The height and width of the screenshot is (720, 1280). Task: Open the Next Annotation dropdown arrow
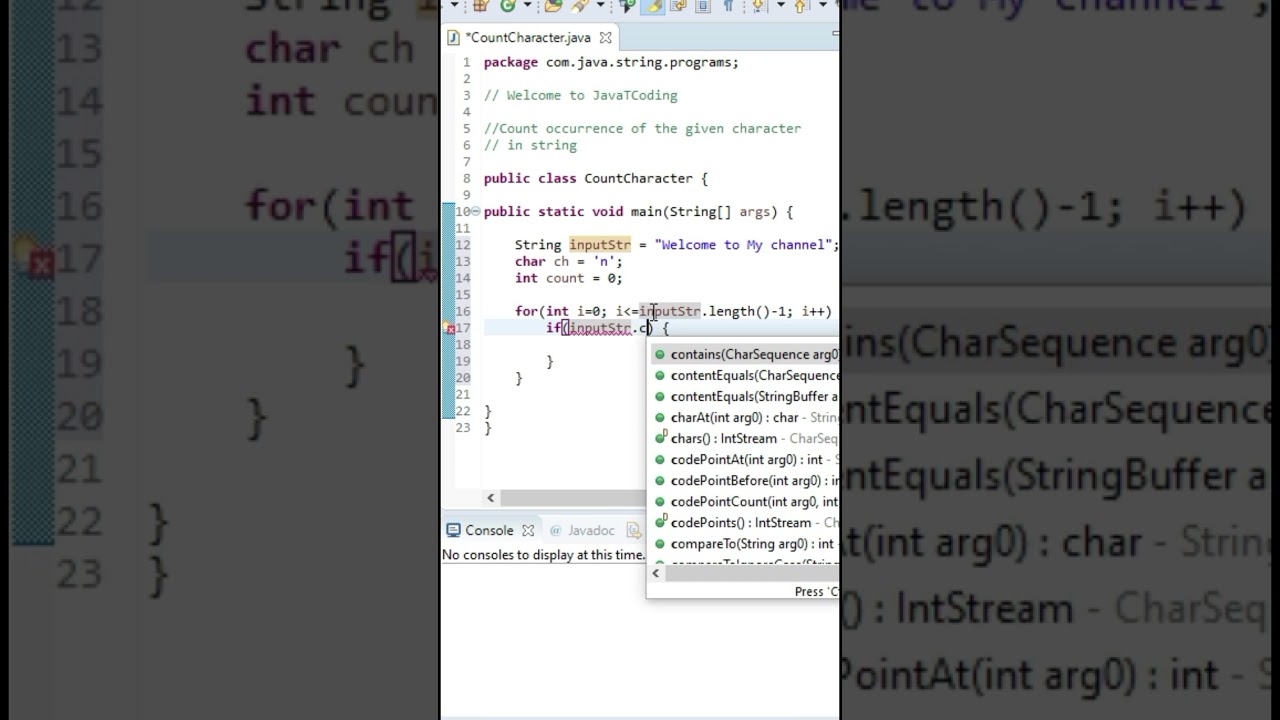pyautogui.click(x=780, y=5)
